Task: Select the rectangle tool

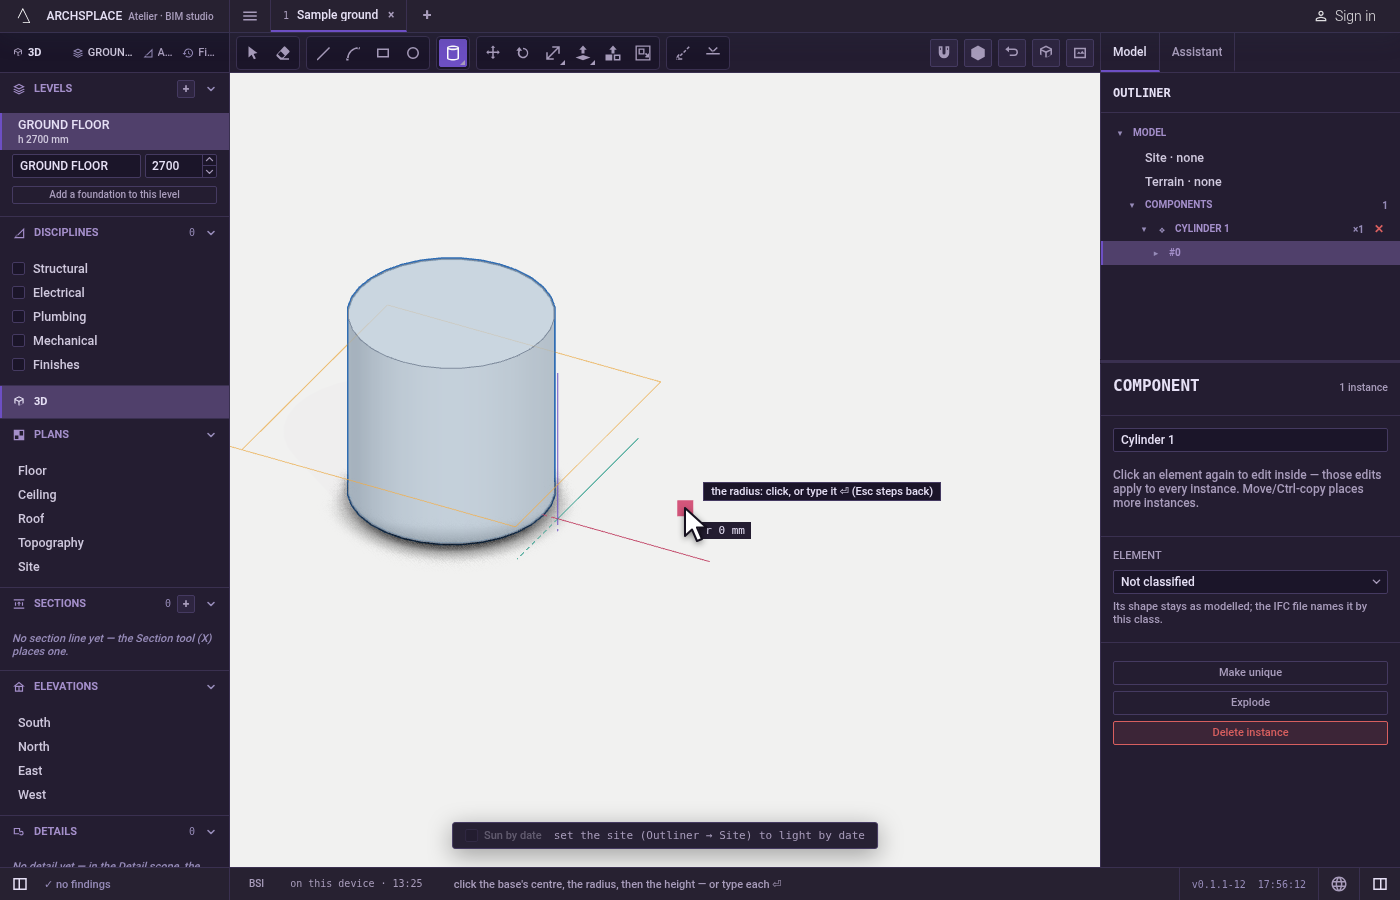Action: click(x=383, y=53)
